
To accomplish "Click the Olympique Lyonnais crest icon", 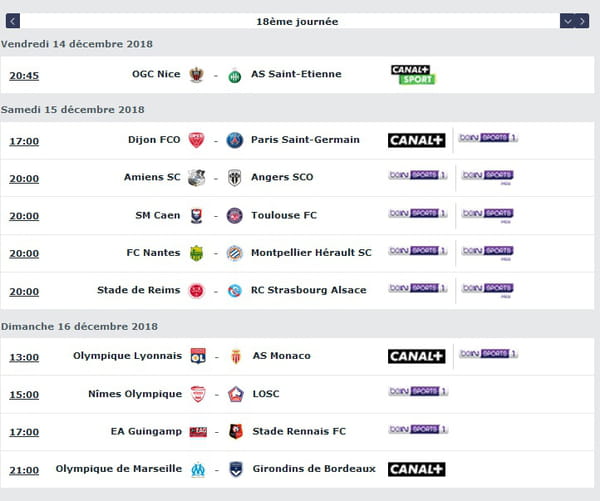I will pyautogui.click(x=198, y=356).
